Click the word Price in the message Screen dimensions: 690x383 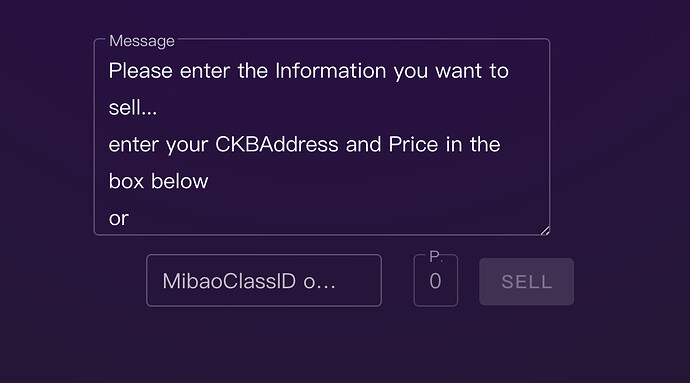click(x=413, y=144)
